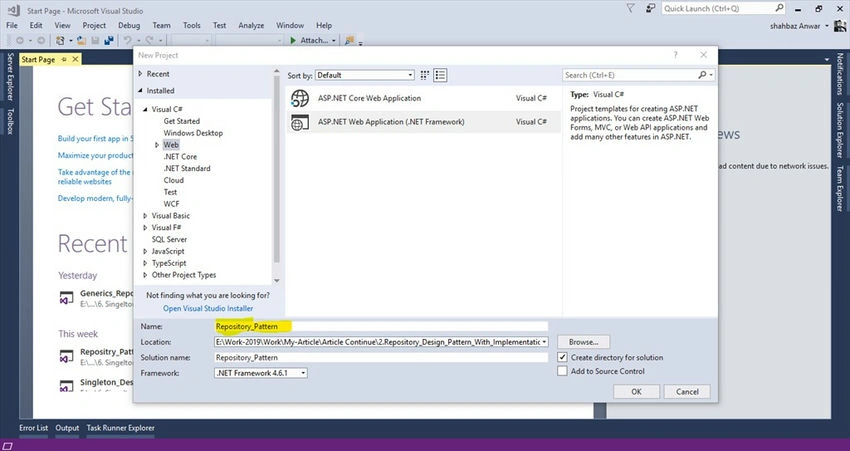Expand the Recent templates section
Image resolution: width=850 pixels, height=451 pixels.
[140, 74]
